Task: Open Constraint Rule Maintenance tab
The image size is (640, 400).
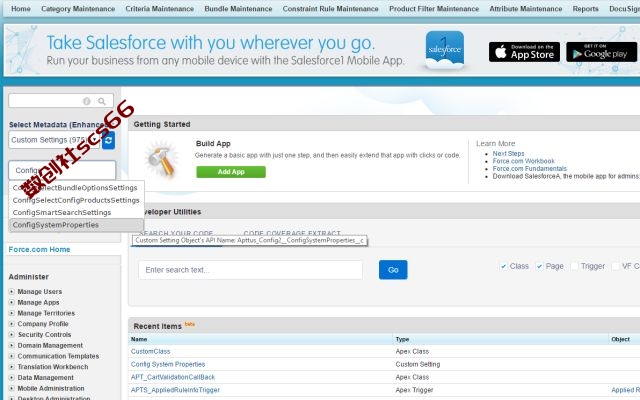Action: (331, 9)
